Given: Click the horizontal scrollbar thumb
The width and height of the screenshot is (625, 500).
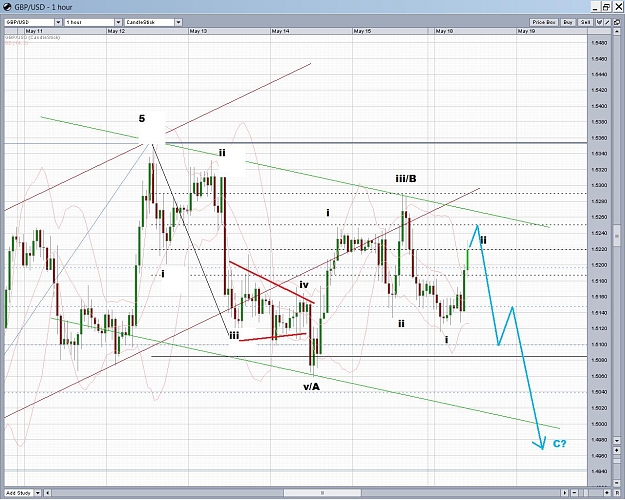Looking at the screenshot, I should coord(322,493).
